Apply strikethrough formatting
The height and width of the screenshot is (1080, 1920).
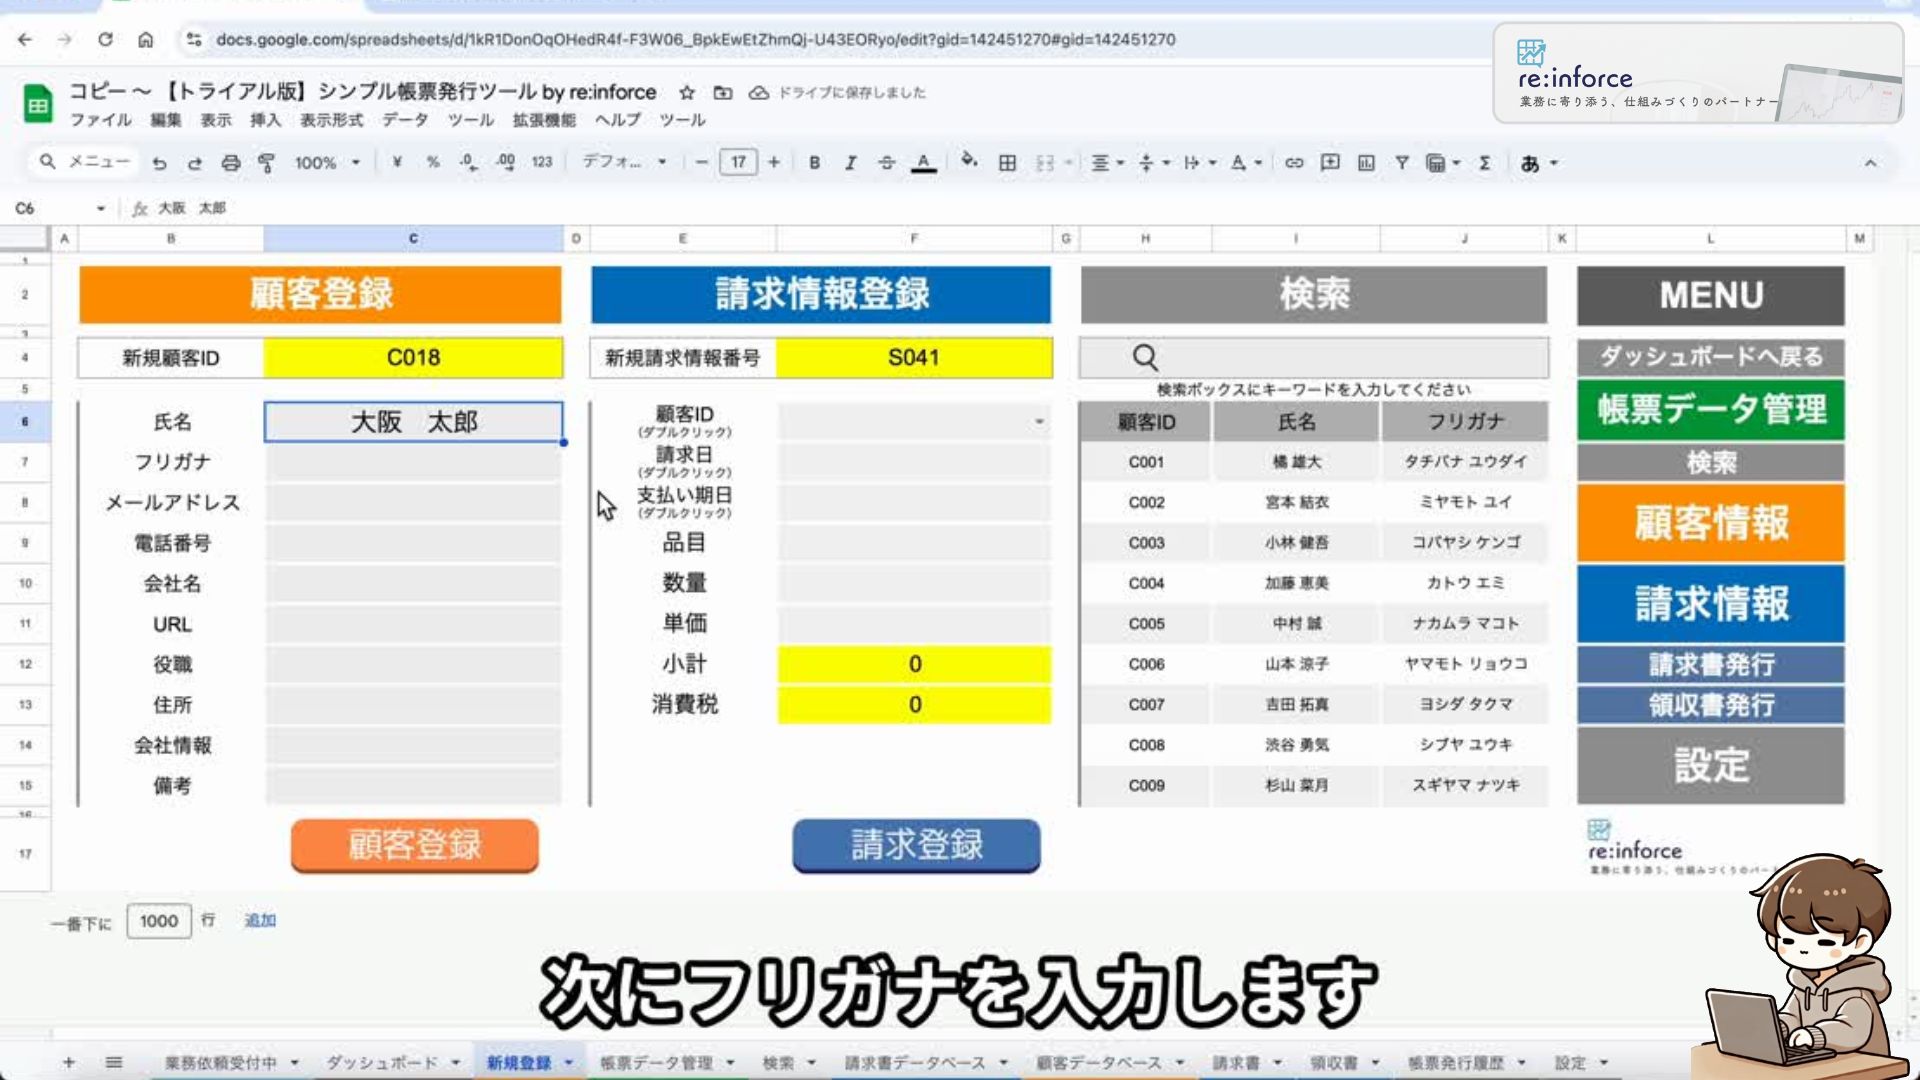click(886, 163)
